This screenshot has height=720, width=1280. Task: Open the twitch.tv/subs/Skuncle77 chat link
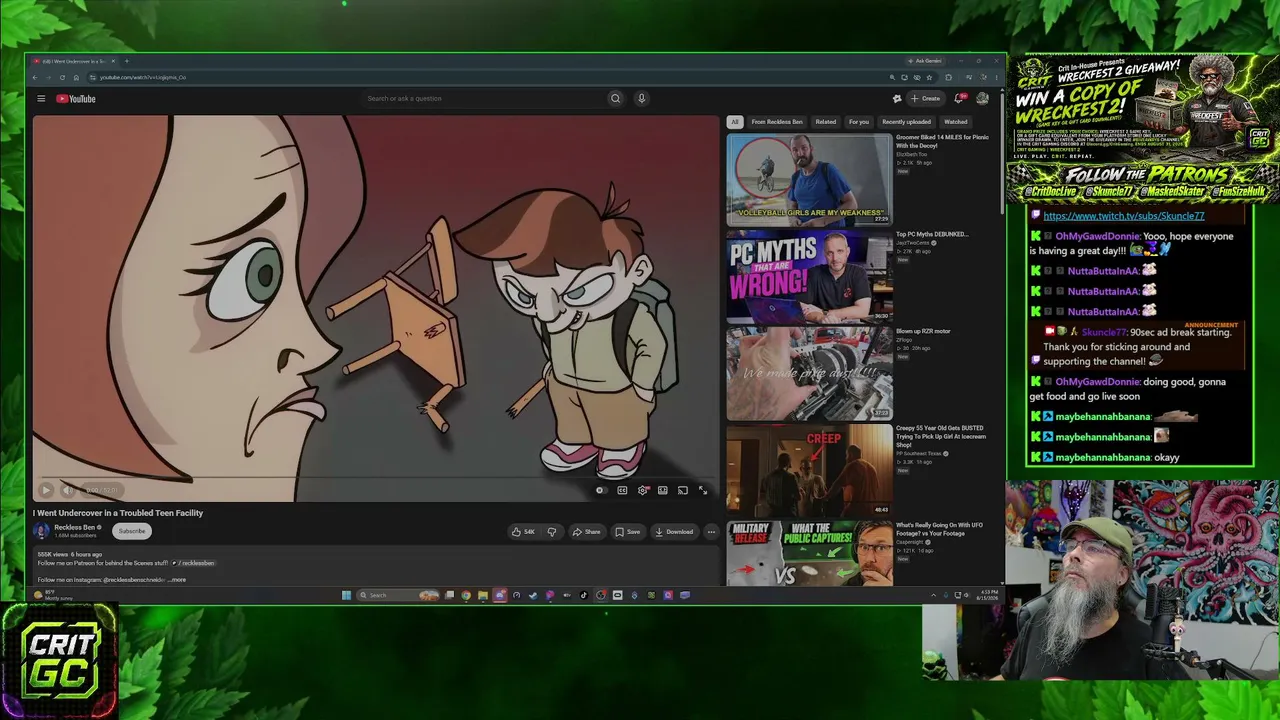coord(1124,216)
